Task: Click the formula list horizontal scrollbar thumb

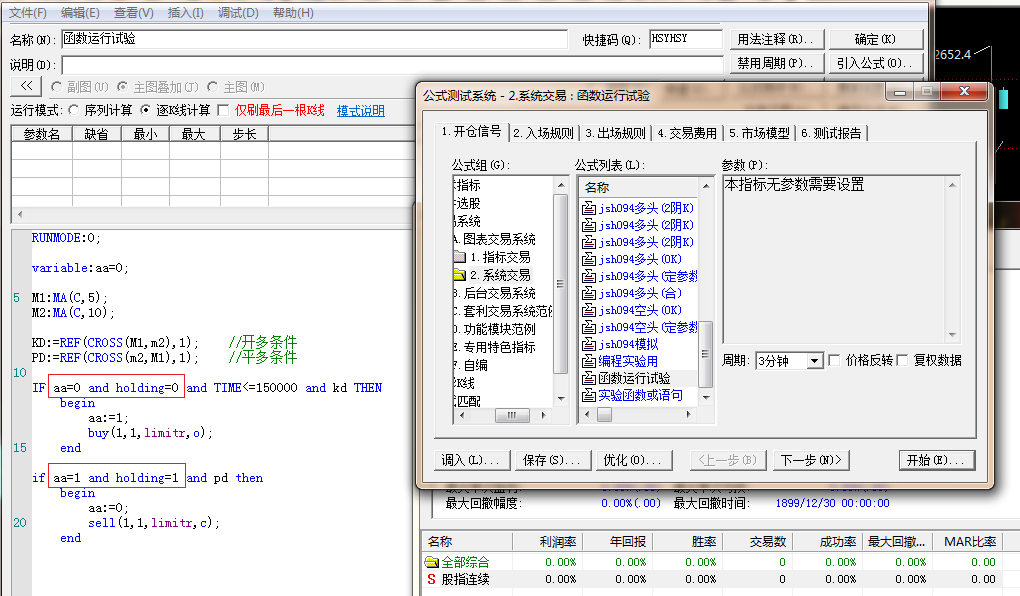Action: pos(604,415)
